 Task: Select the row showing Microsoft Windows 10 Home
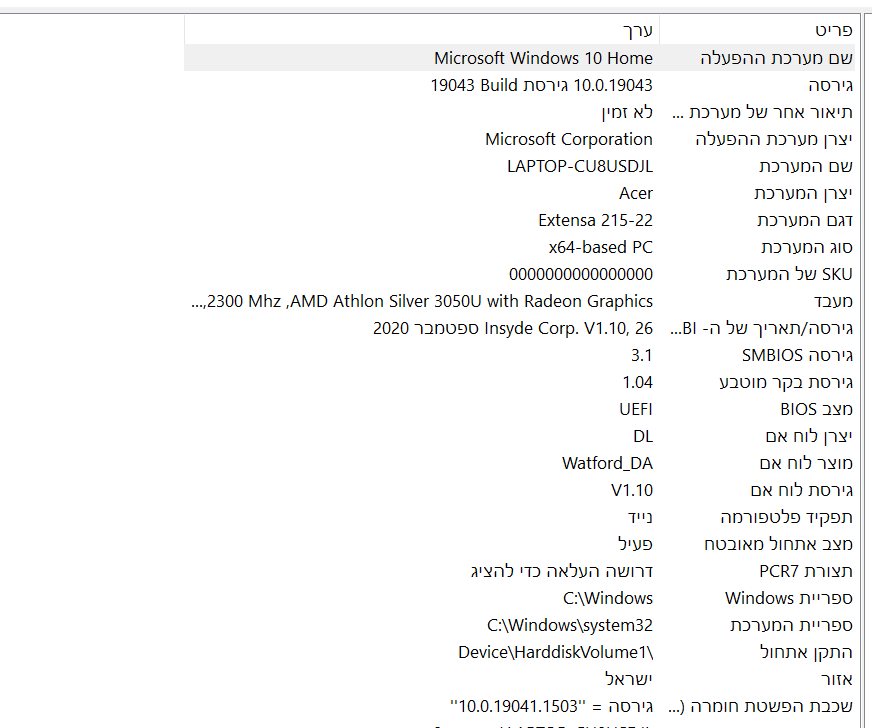(543, 58)
